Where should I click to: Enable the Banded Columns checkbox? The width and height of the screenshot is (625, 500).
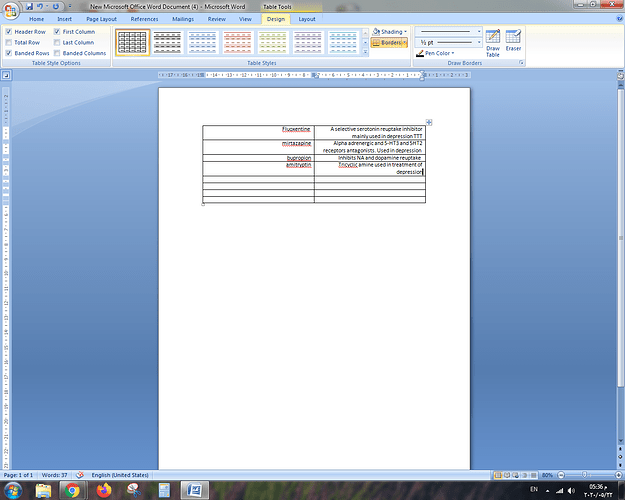pyautogui.click(x=57, y=53)
